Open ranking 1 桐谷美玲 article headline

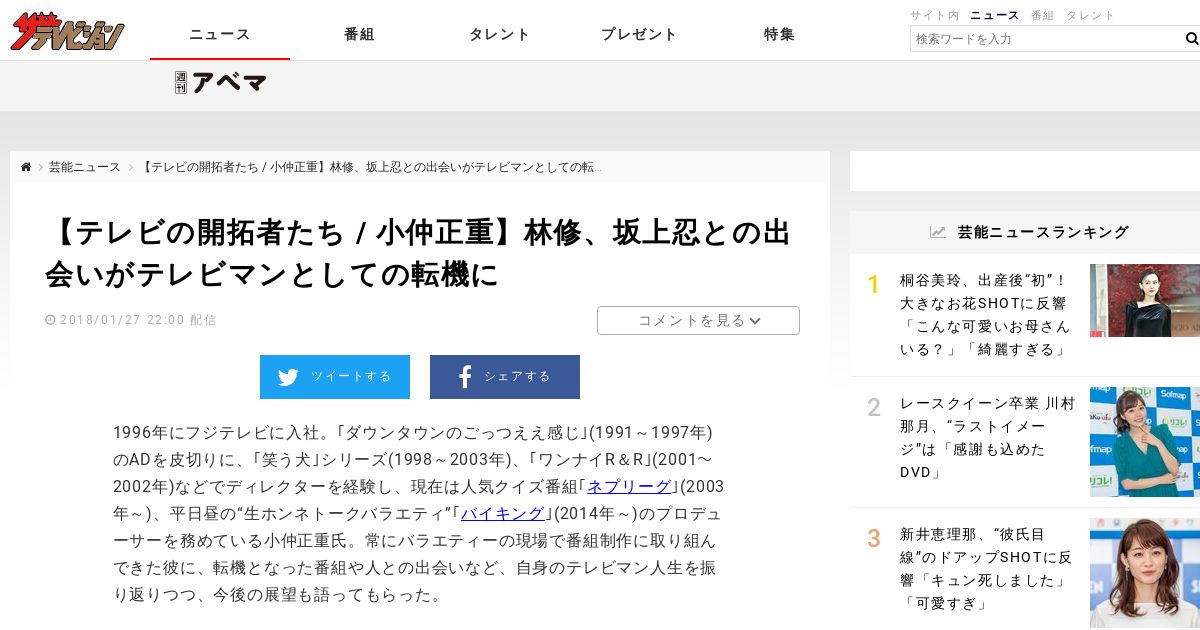985,315
